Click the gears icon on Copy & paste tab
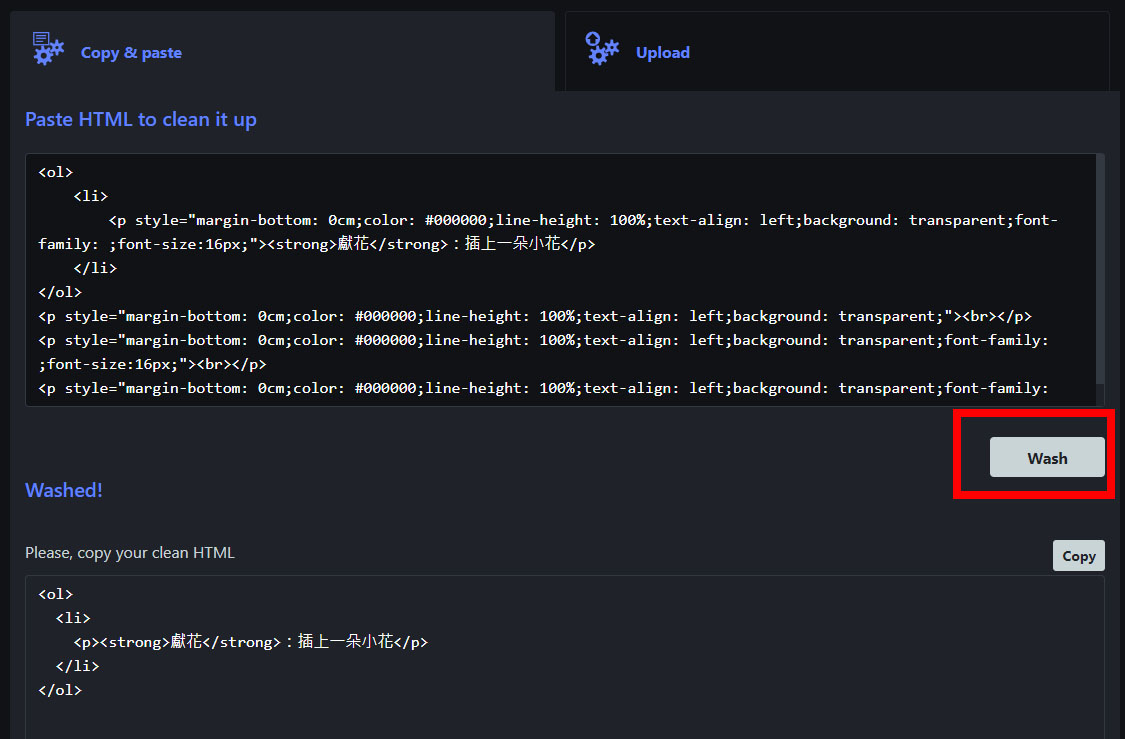 coord(47,49)
